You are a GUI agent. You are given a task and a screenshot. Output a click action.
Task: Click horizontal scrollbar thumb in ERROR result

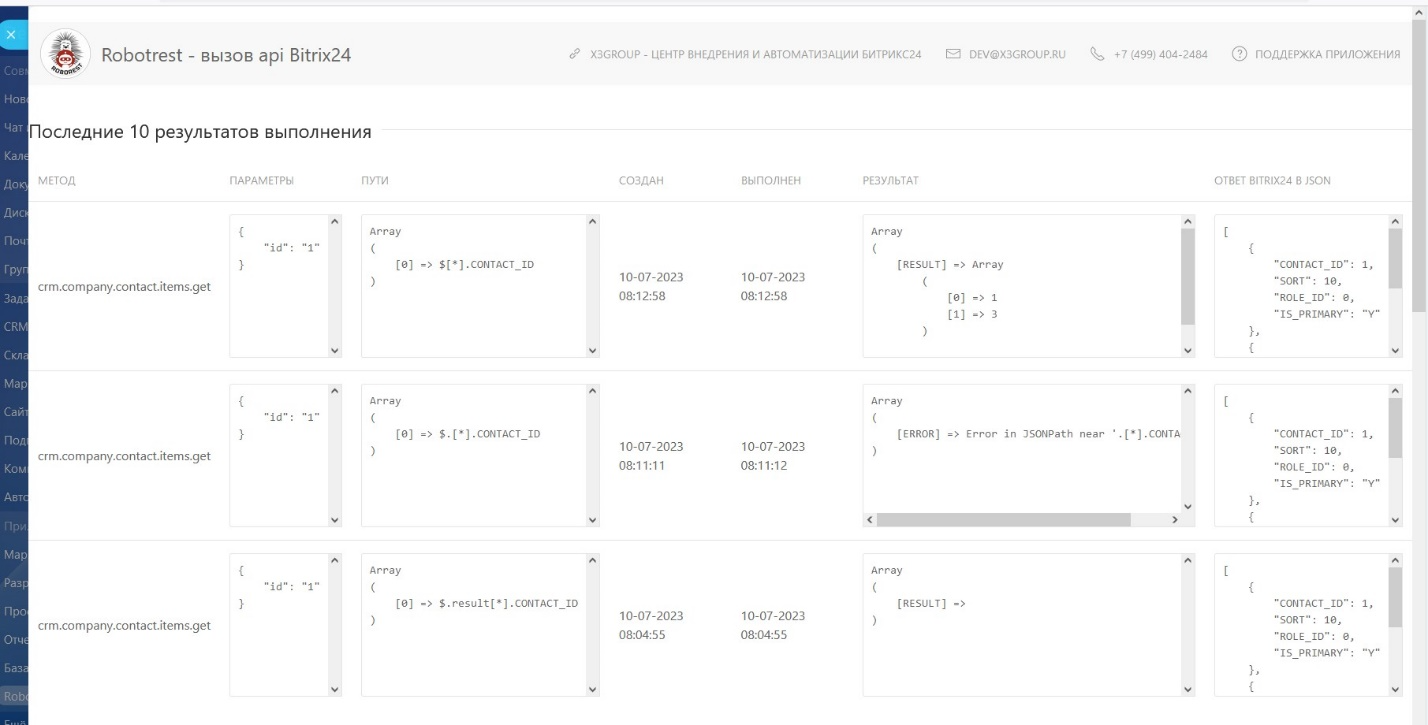1003,520
